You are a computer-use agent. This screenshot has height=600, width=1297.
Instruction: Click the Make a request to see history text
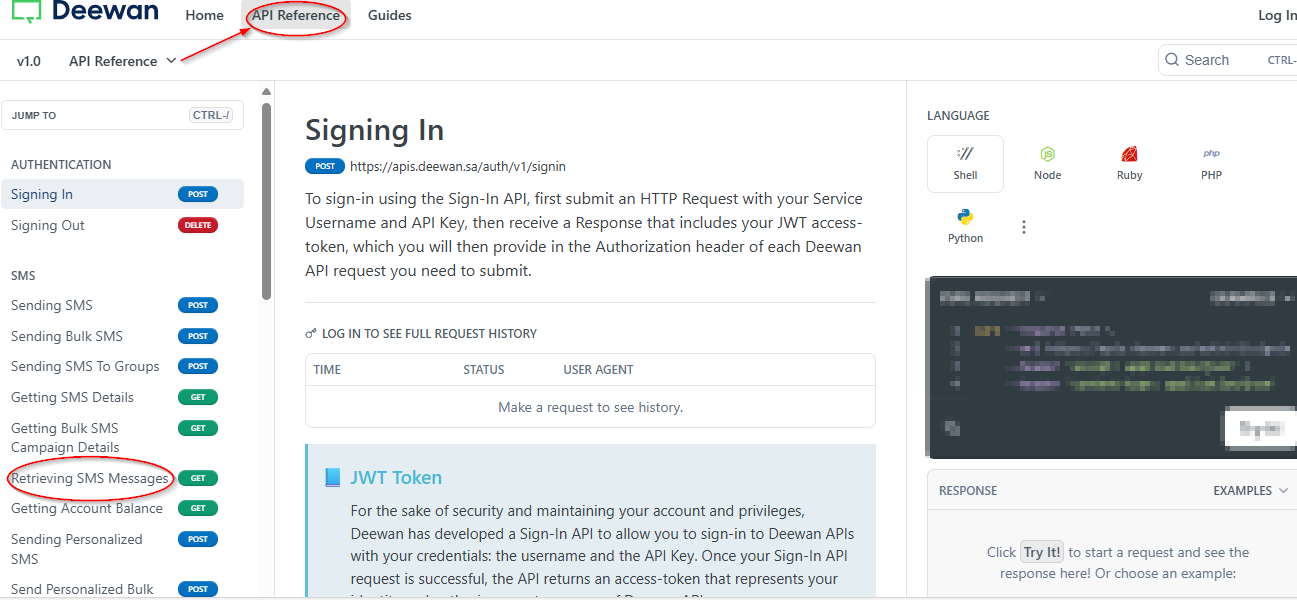[x=590, y=407]
